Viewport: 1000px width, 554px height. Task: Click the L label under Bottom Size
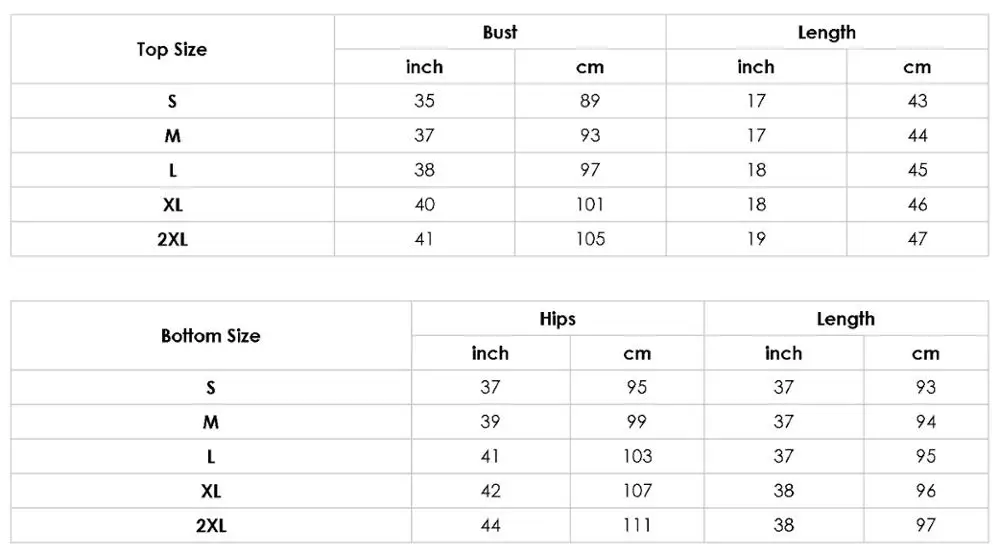coord(210,456)
